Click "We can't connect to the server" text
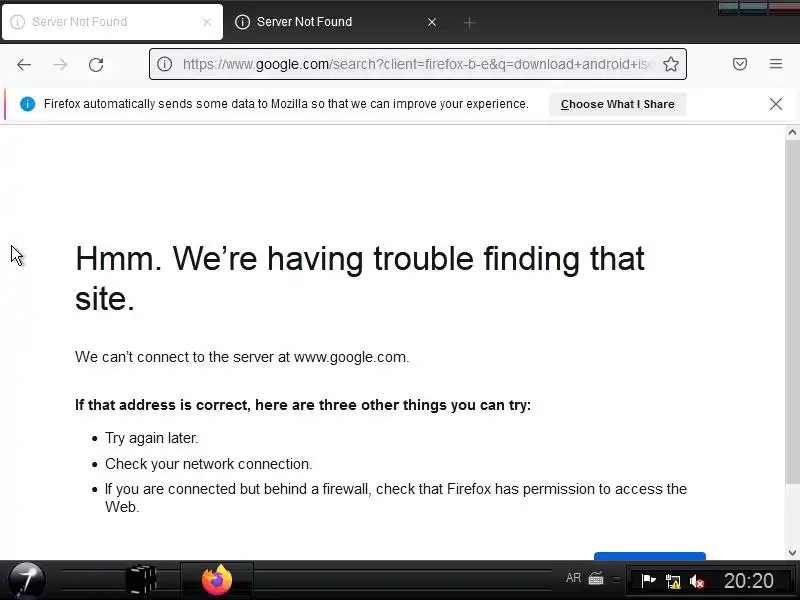The image size is (800, 600). click(242, 357)
